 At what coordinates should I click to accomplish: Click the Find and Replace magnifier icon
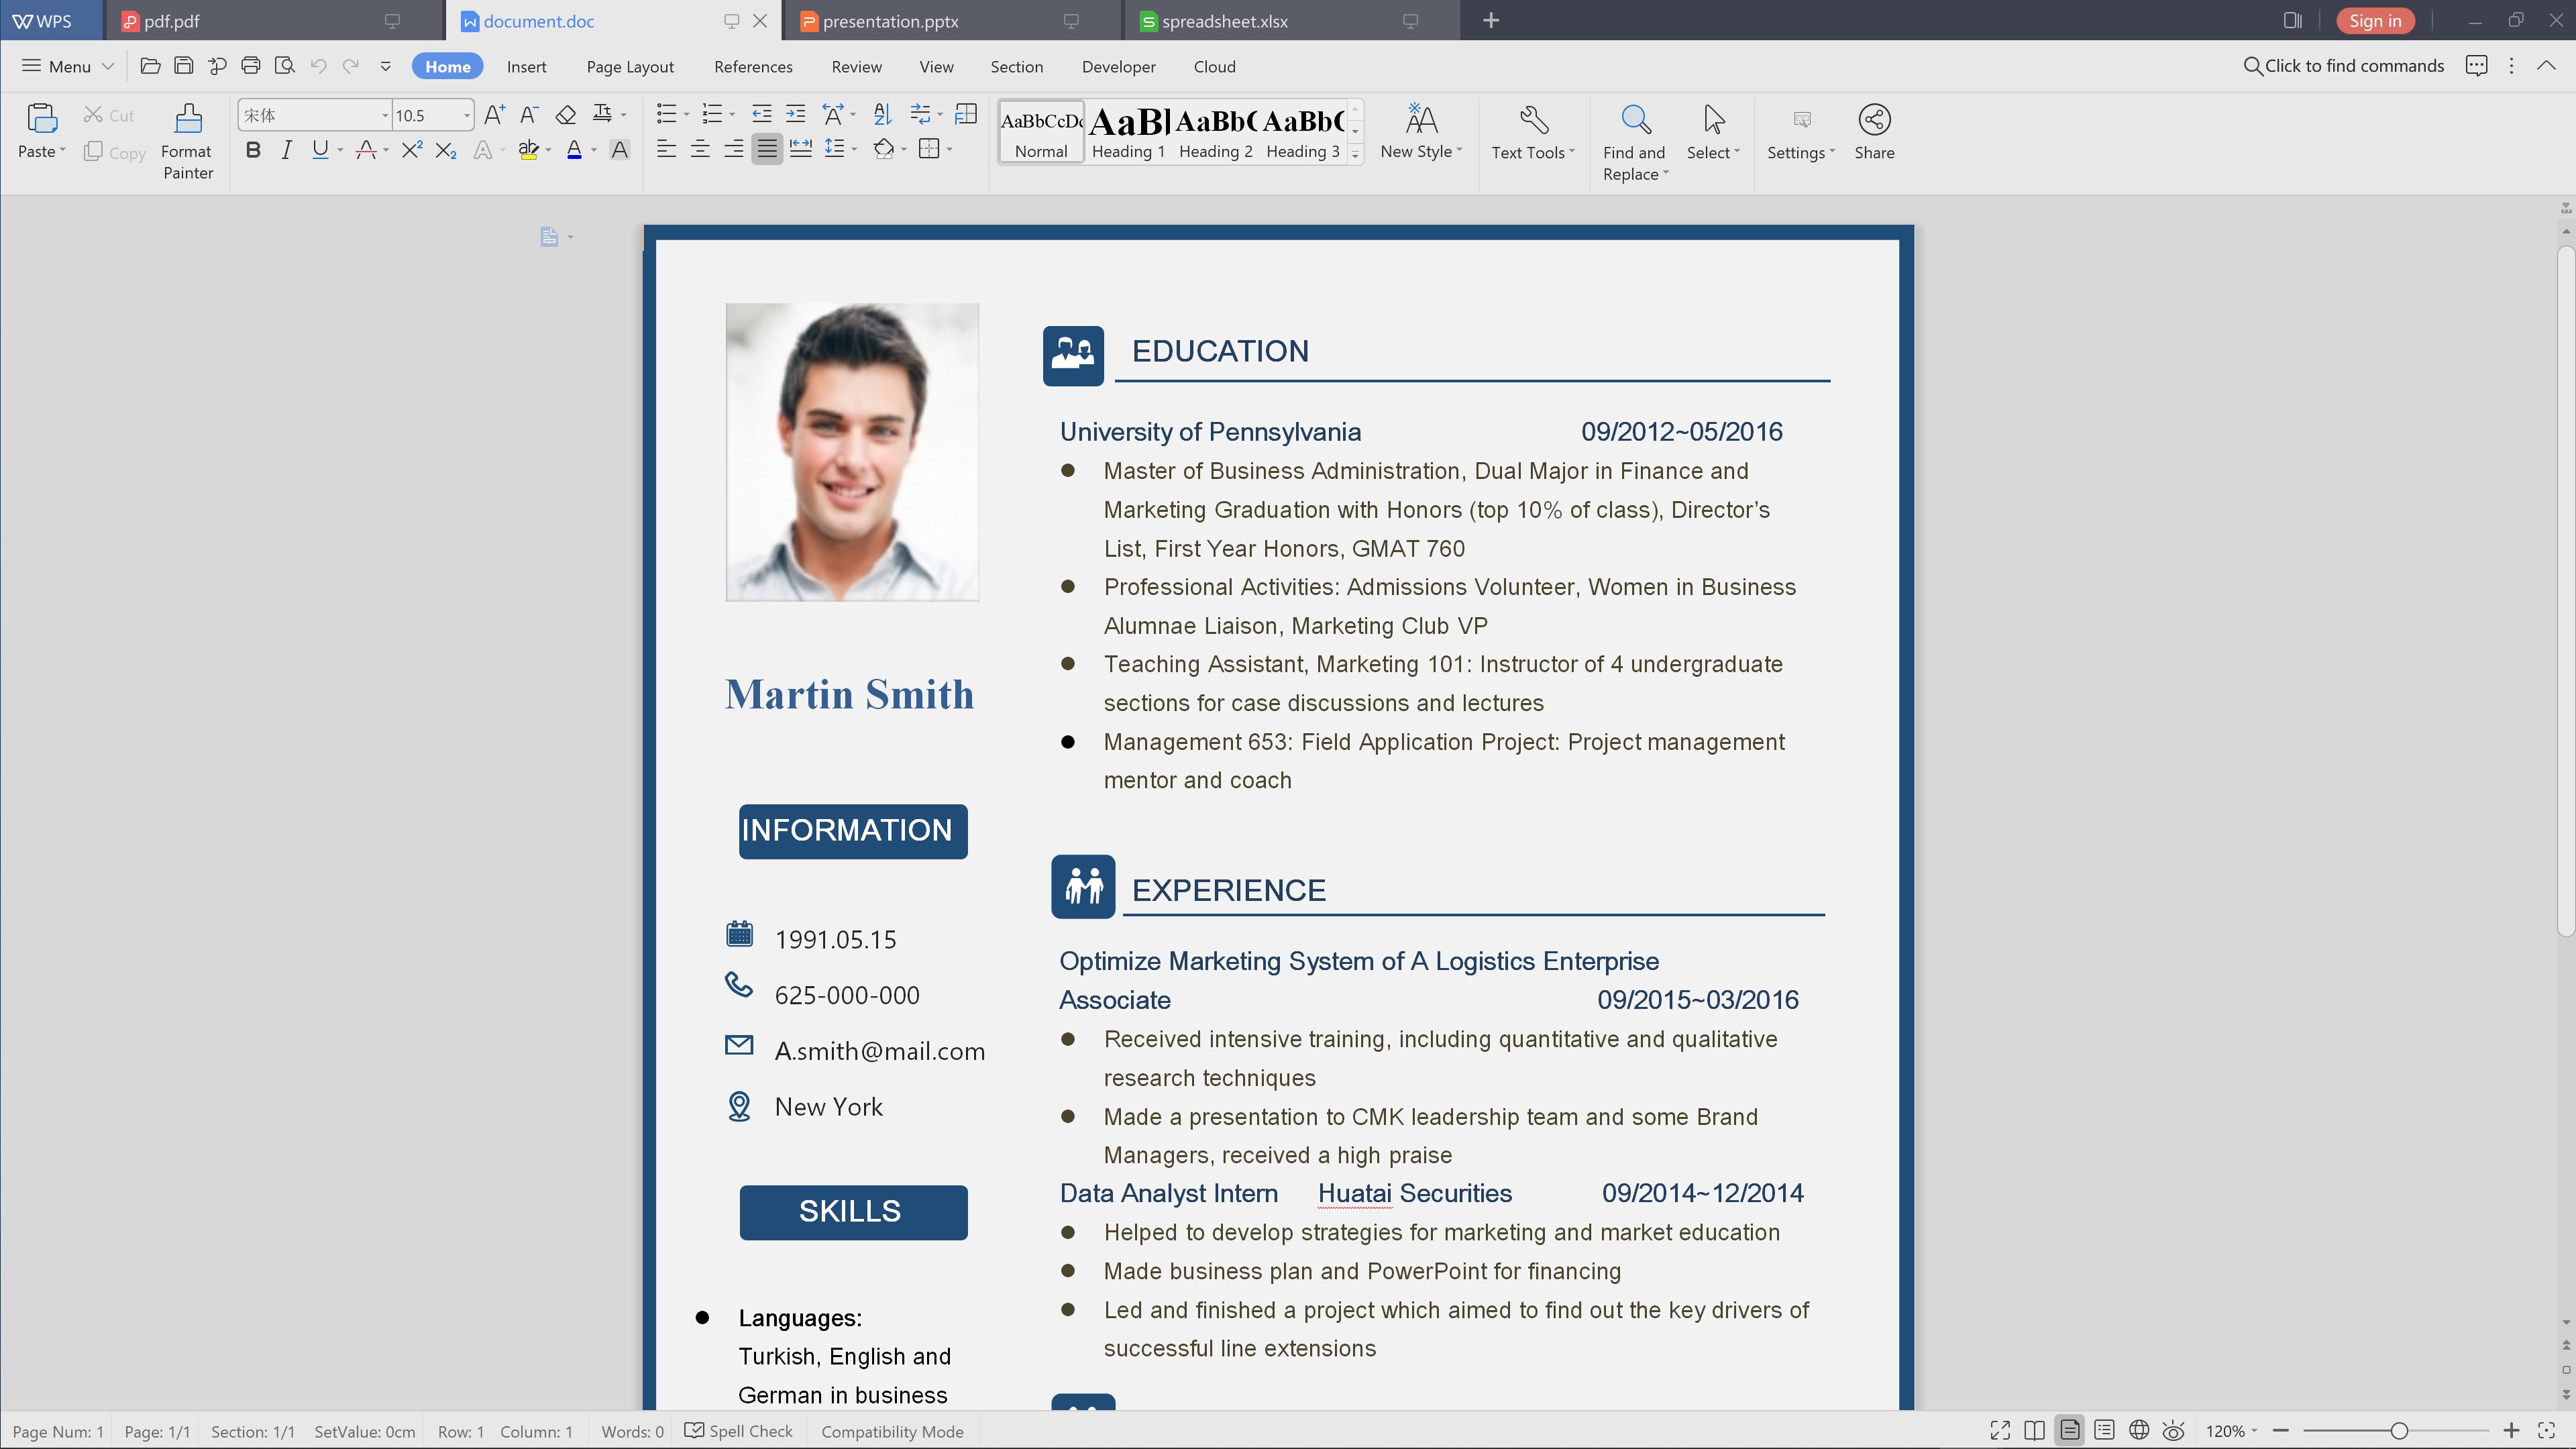[x=1636, y=120]
